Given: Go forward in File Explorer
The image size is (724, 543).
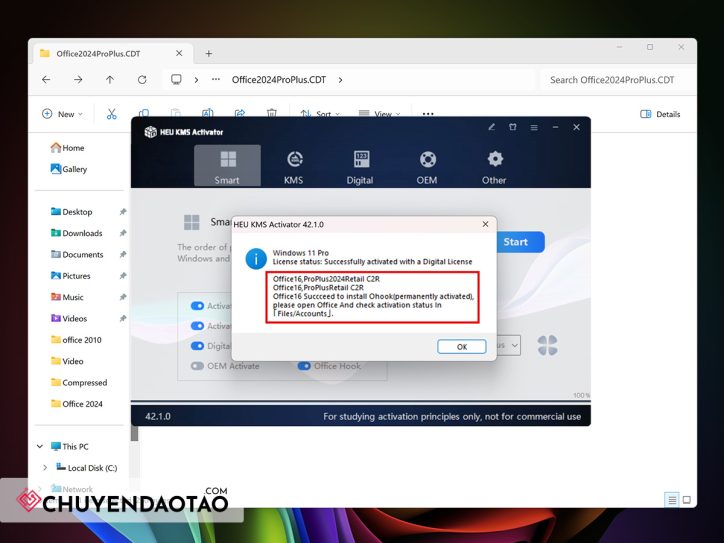Looking at the screenshot, I should click(x=78, y=79).
